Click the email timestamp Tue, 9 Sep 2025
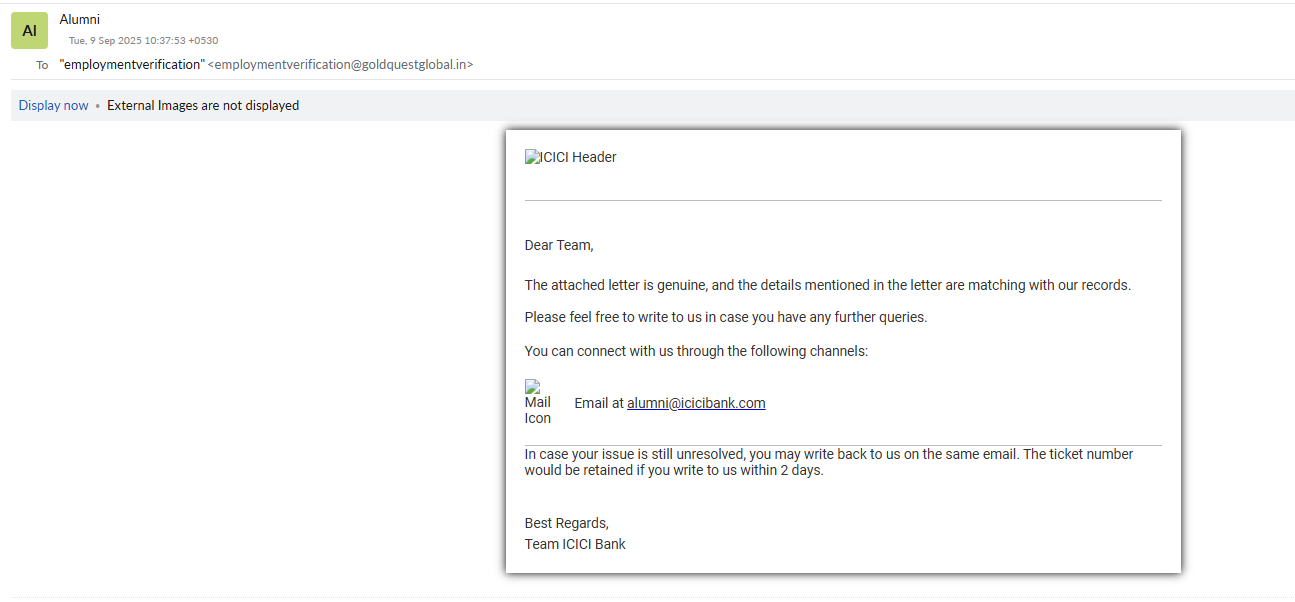Screen dimensions: 1295x602 (x=143, y=41)
